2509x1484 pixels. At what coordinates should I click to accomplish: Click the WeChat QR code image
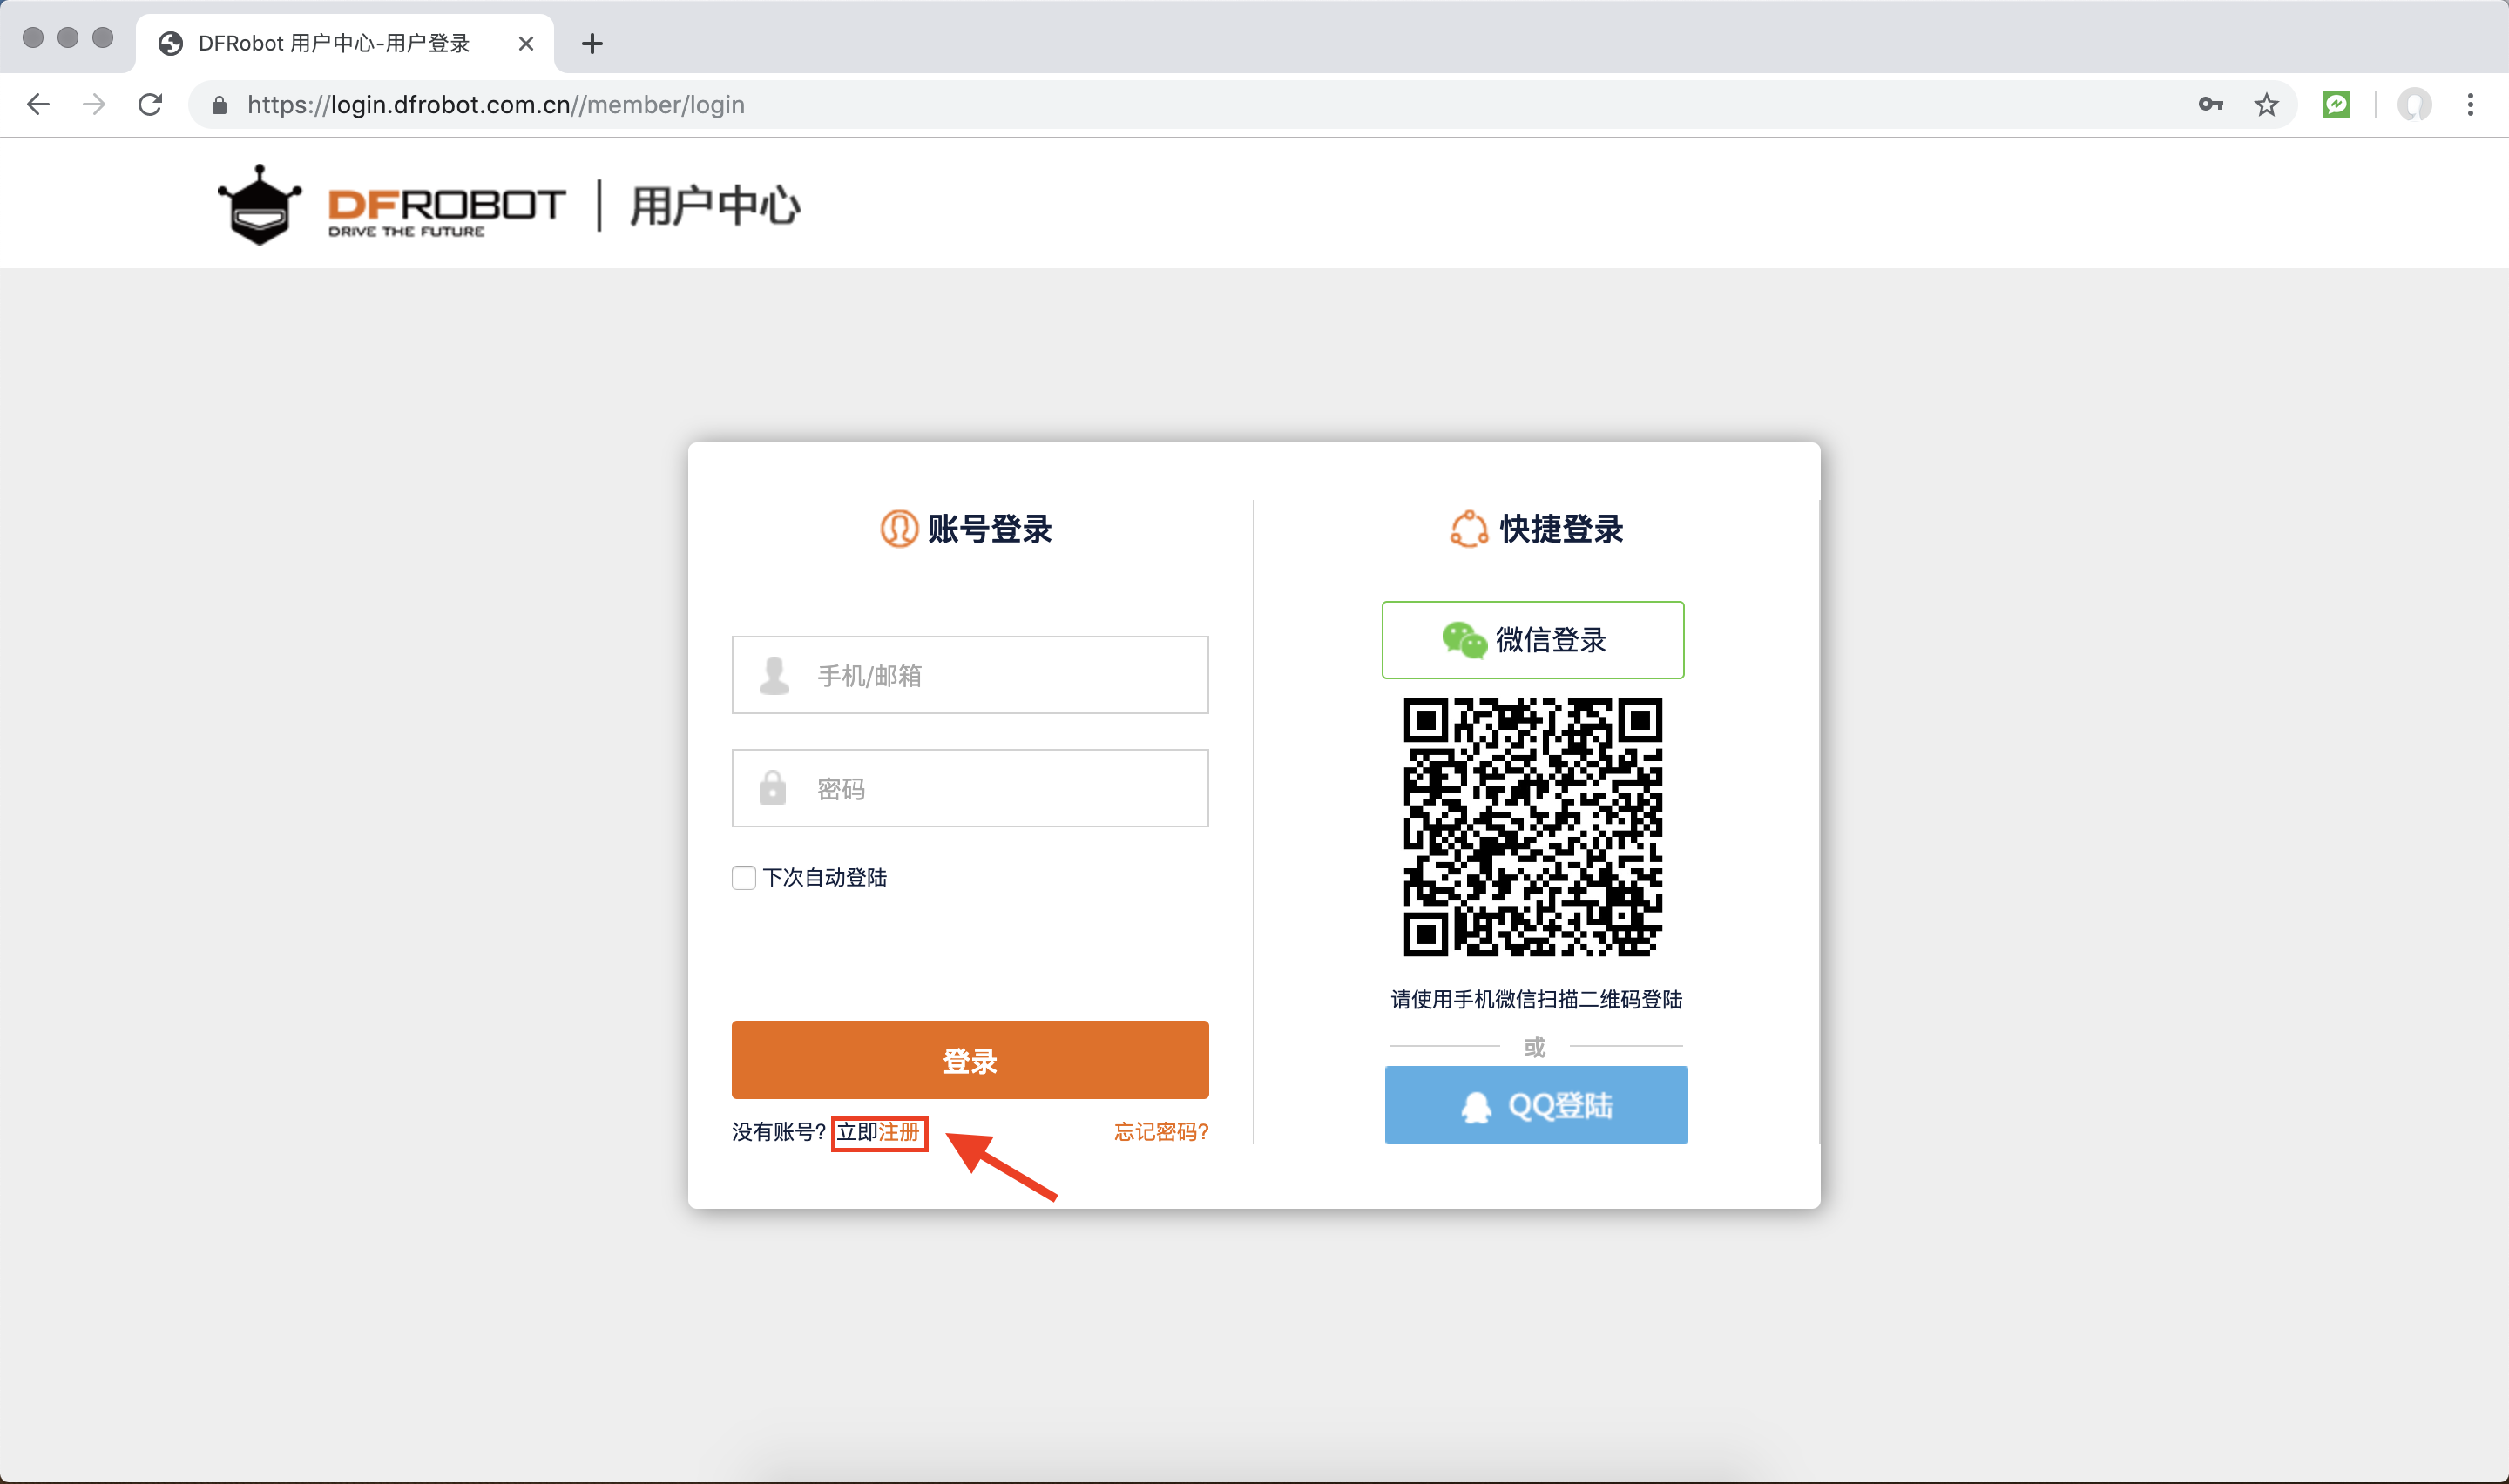coord(1532,827)
